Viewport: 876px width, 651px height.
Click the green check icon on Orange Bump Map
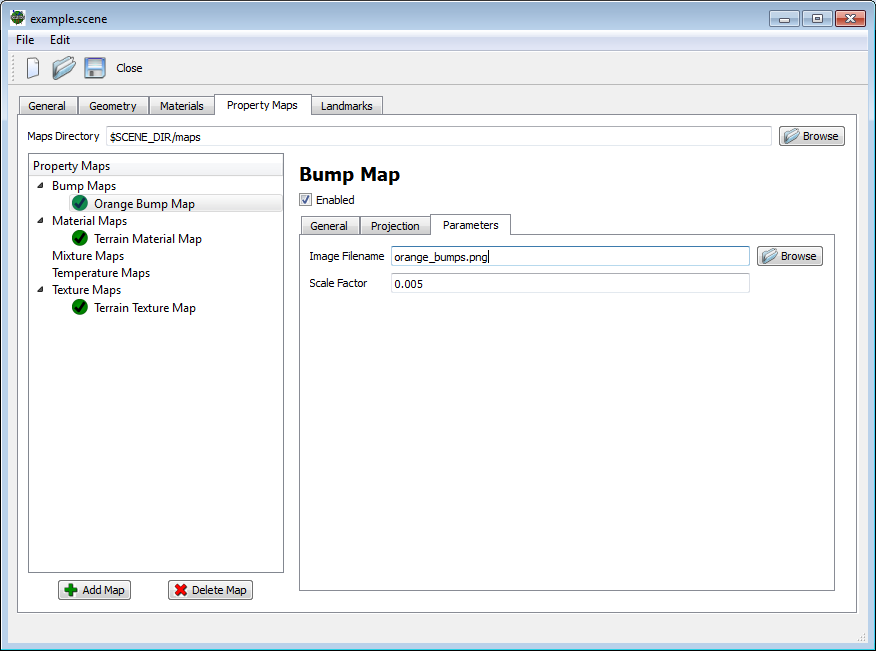tap(79, 202)
